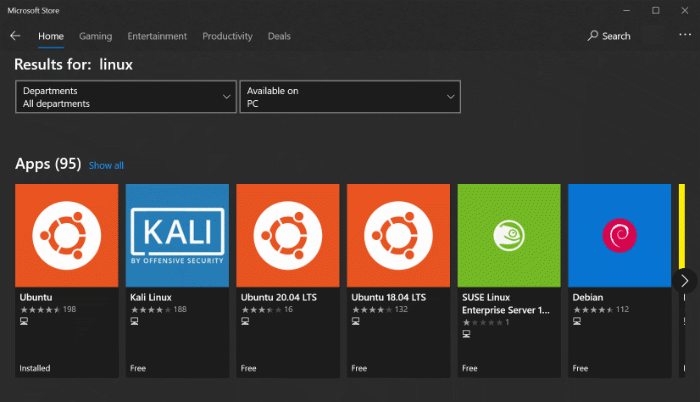Open the Kali Linux app tile image
Viewport: 700px width, 402px height.
(x=177, y=235)
